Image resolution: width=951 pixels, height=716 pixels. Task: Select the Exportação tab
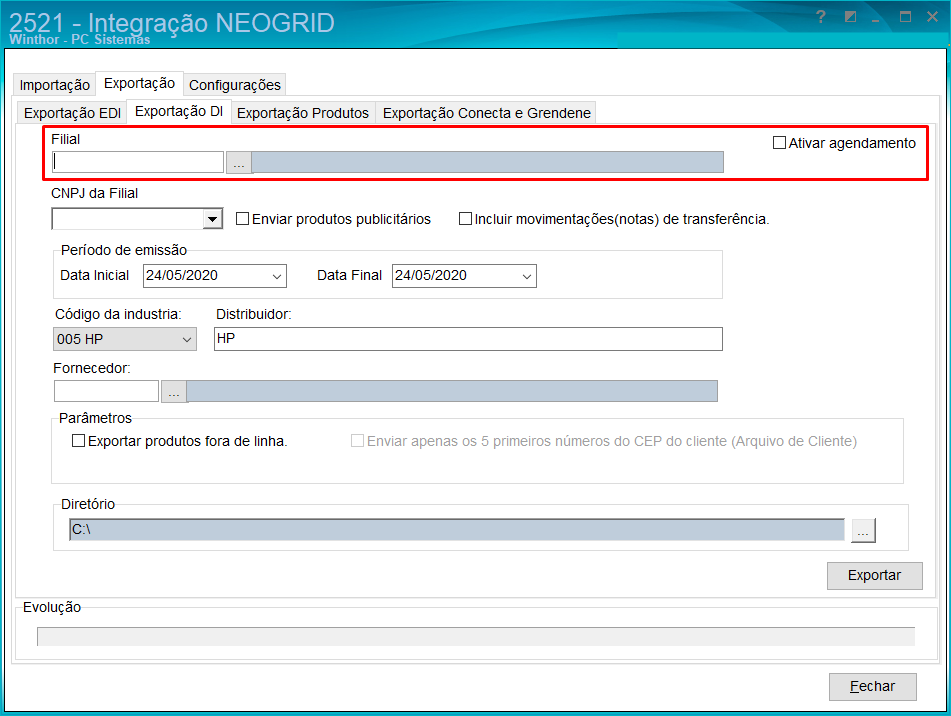(139, 83)
